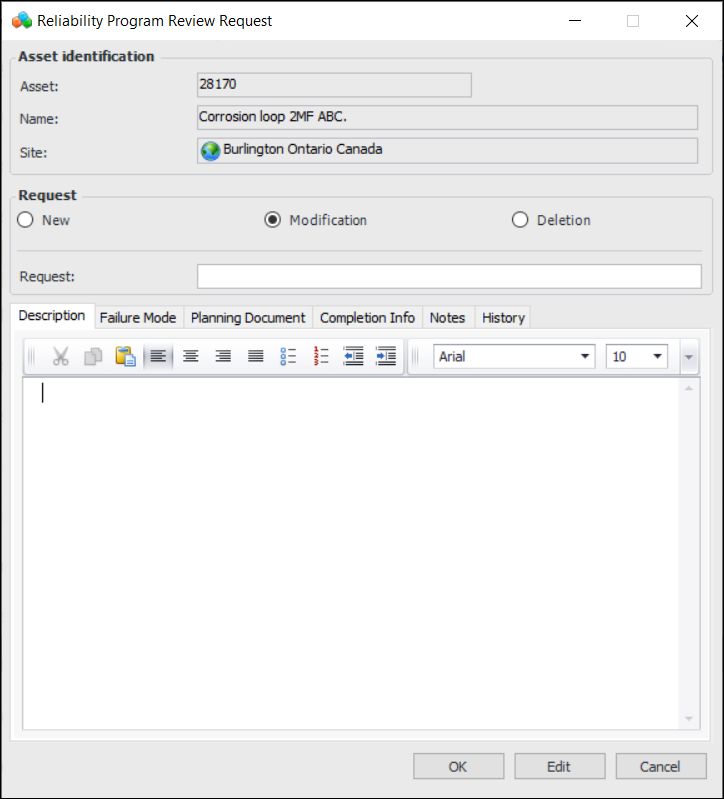Image resolution: width=724 pixels, height=799 pixels.
Task: Open the font size 10 dropdown
Action: coord(657,356)
